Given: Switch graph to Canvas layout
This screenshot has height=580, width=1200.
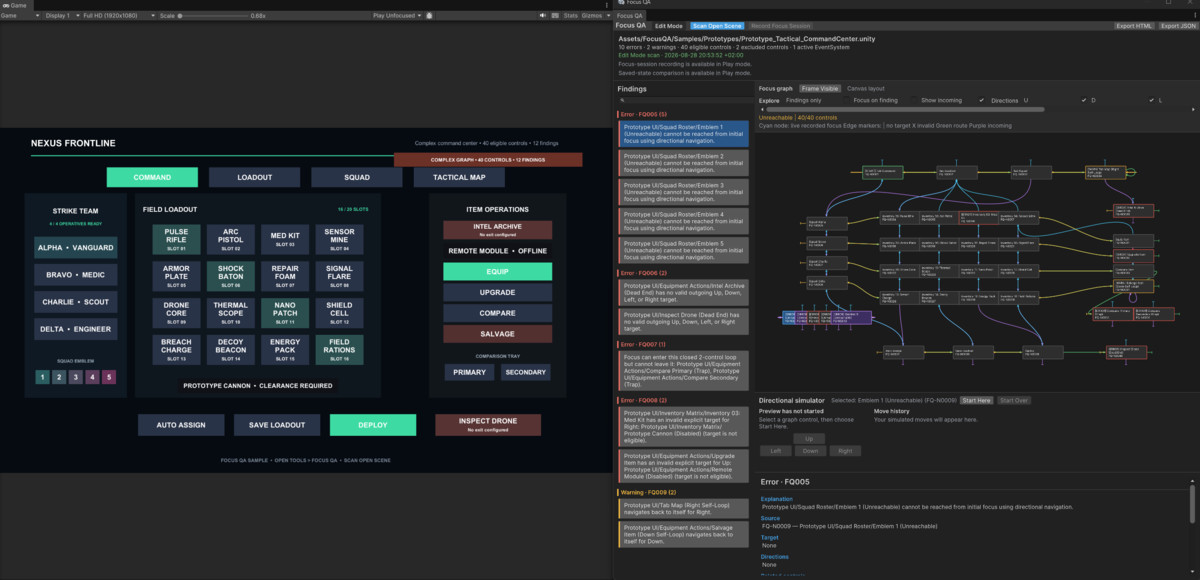Looking at the screenshot, I should pos(865,88).
